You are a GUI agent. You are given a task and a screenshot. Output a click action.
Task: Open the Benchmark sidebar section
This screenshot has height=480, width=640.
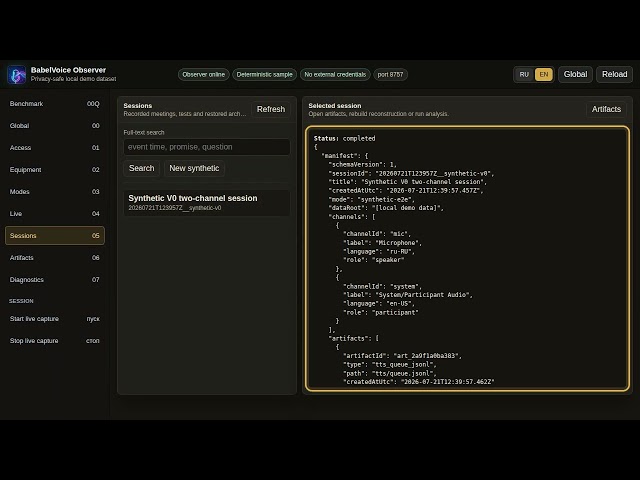55,104
